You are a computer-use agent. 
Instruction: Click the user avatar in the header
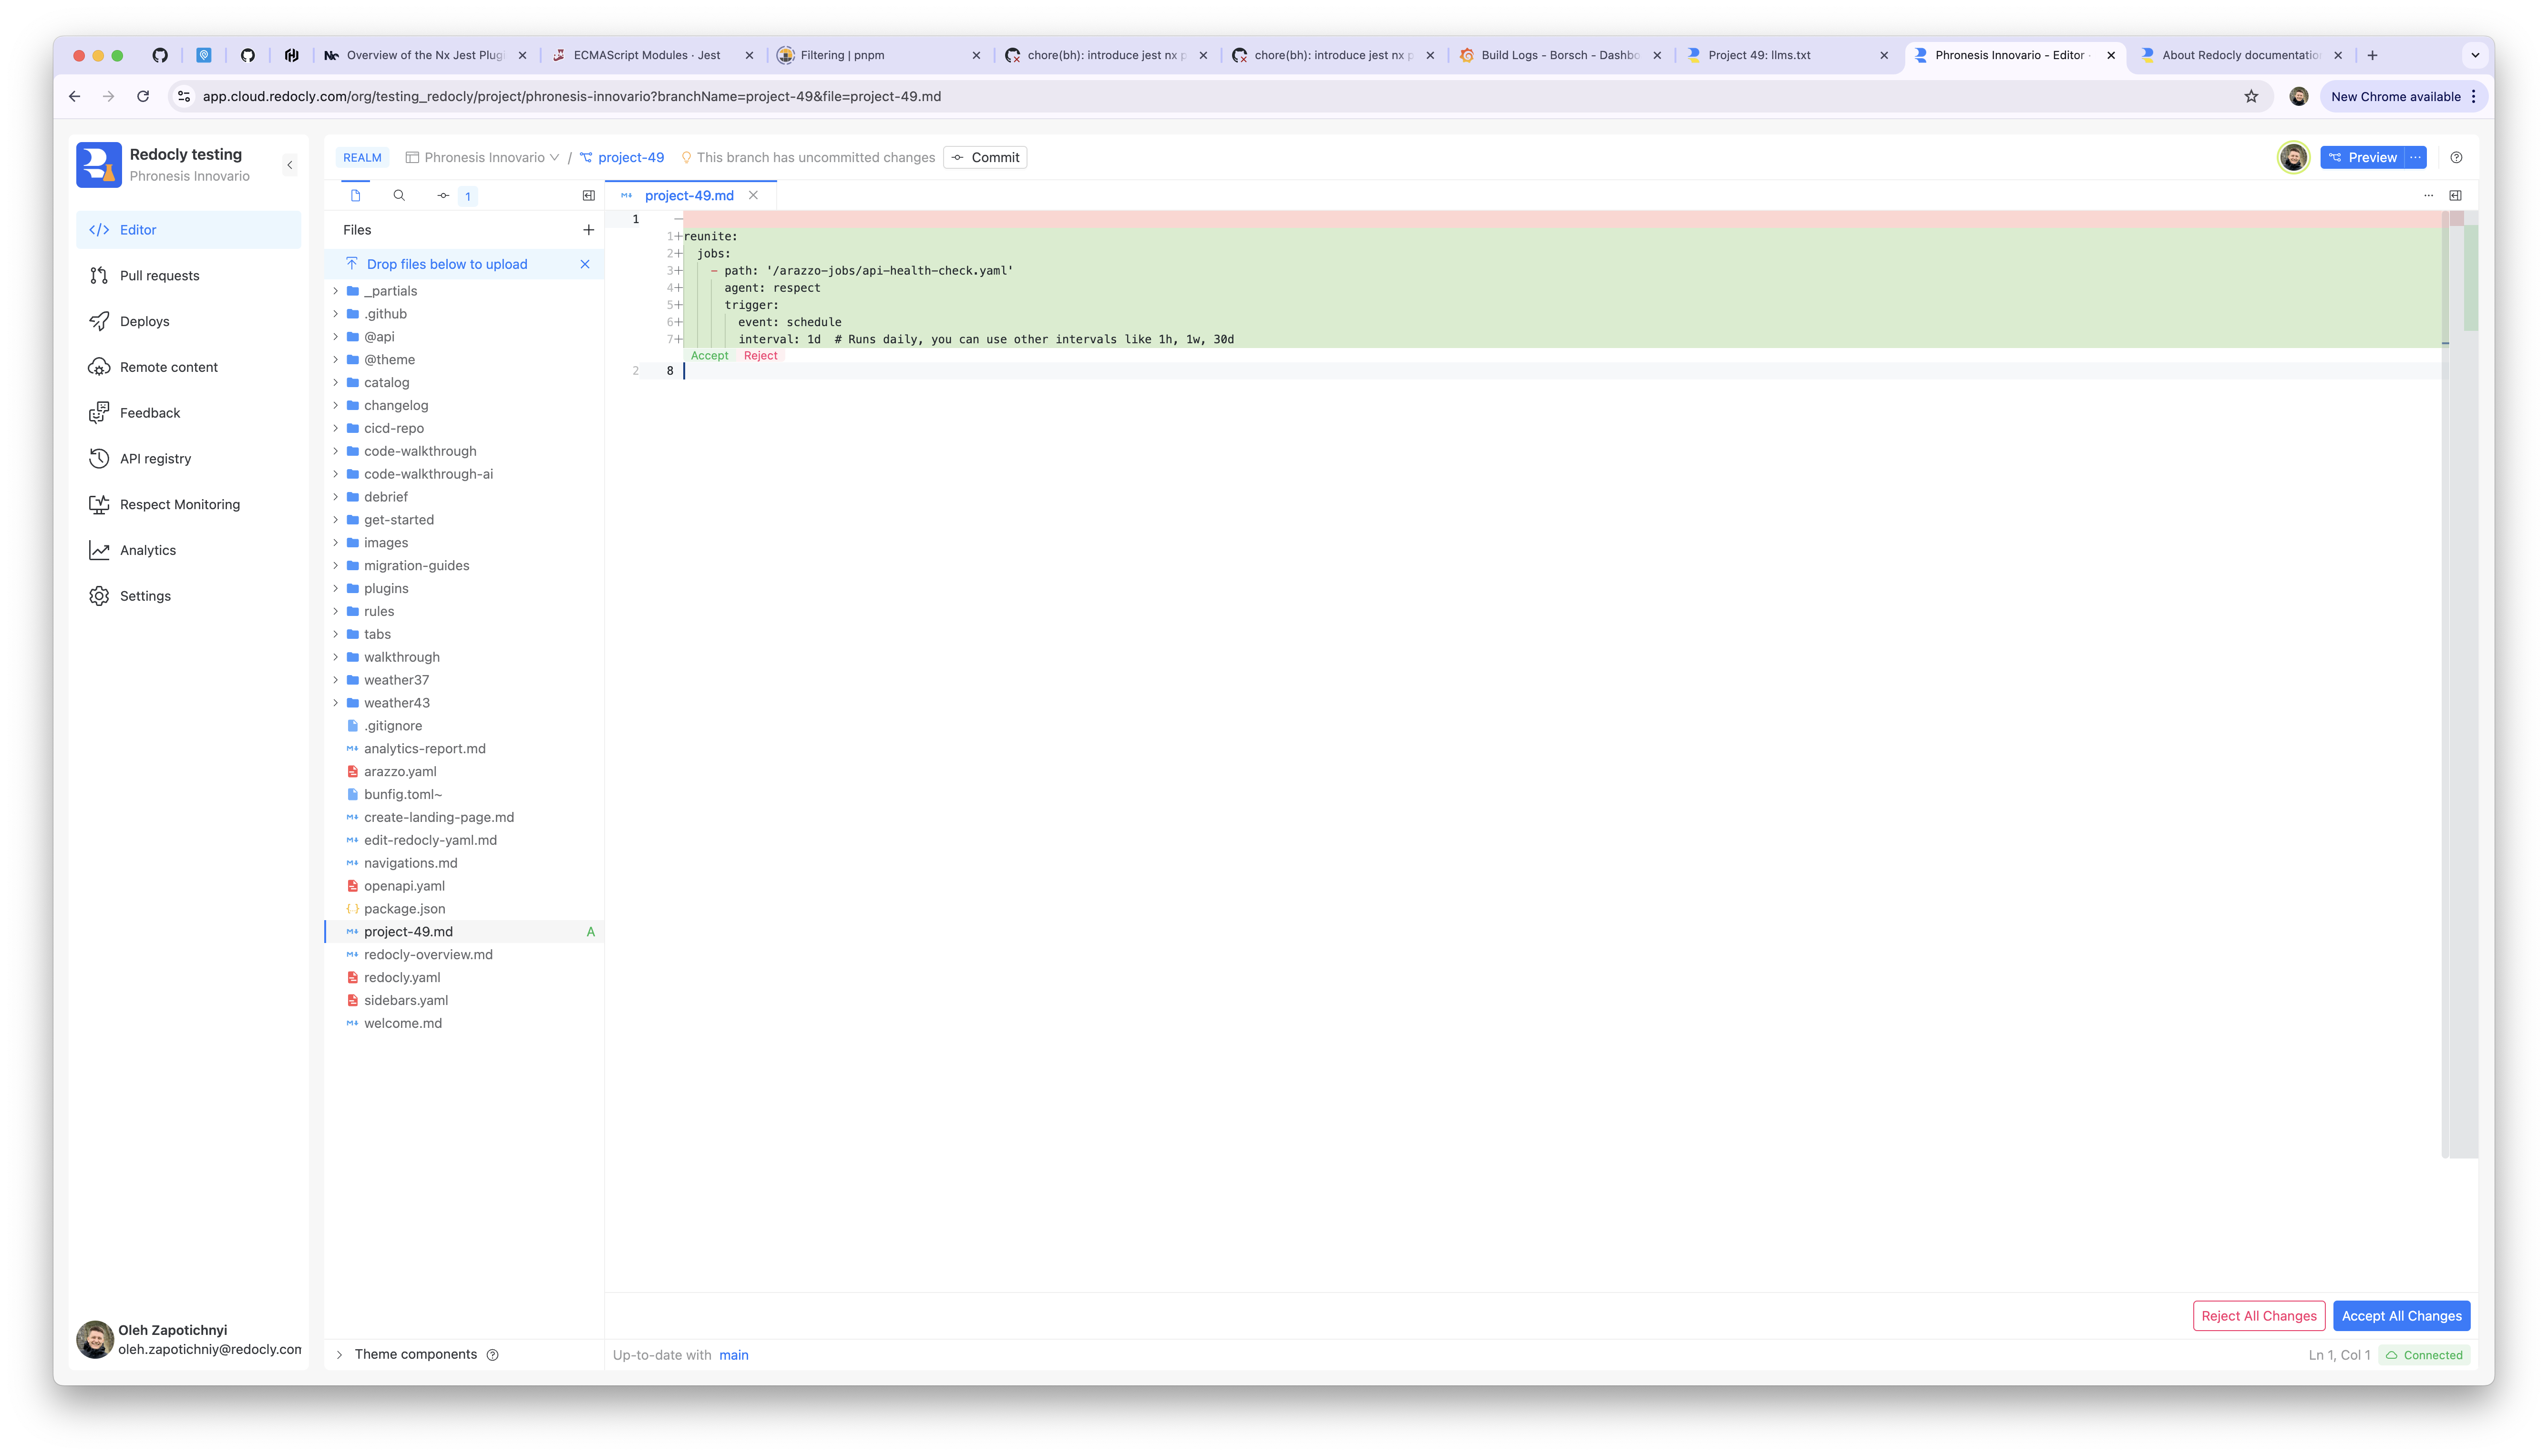coord(2293,158)
